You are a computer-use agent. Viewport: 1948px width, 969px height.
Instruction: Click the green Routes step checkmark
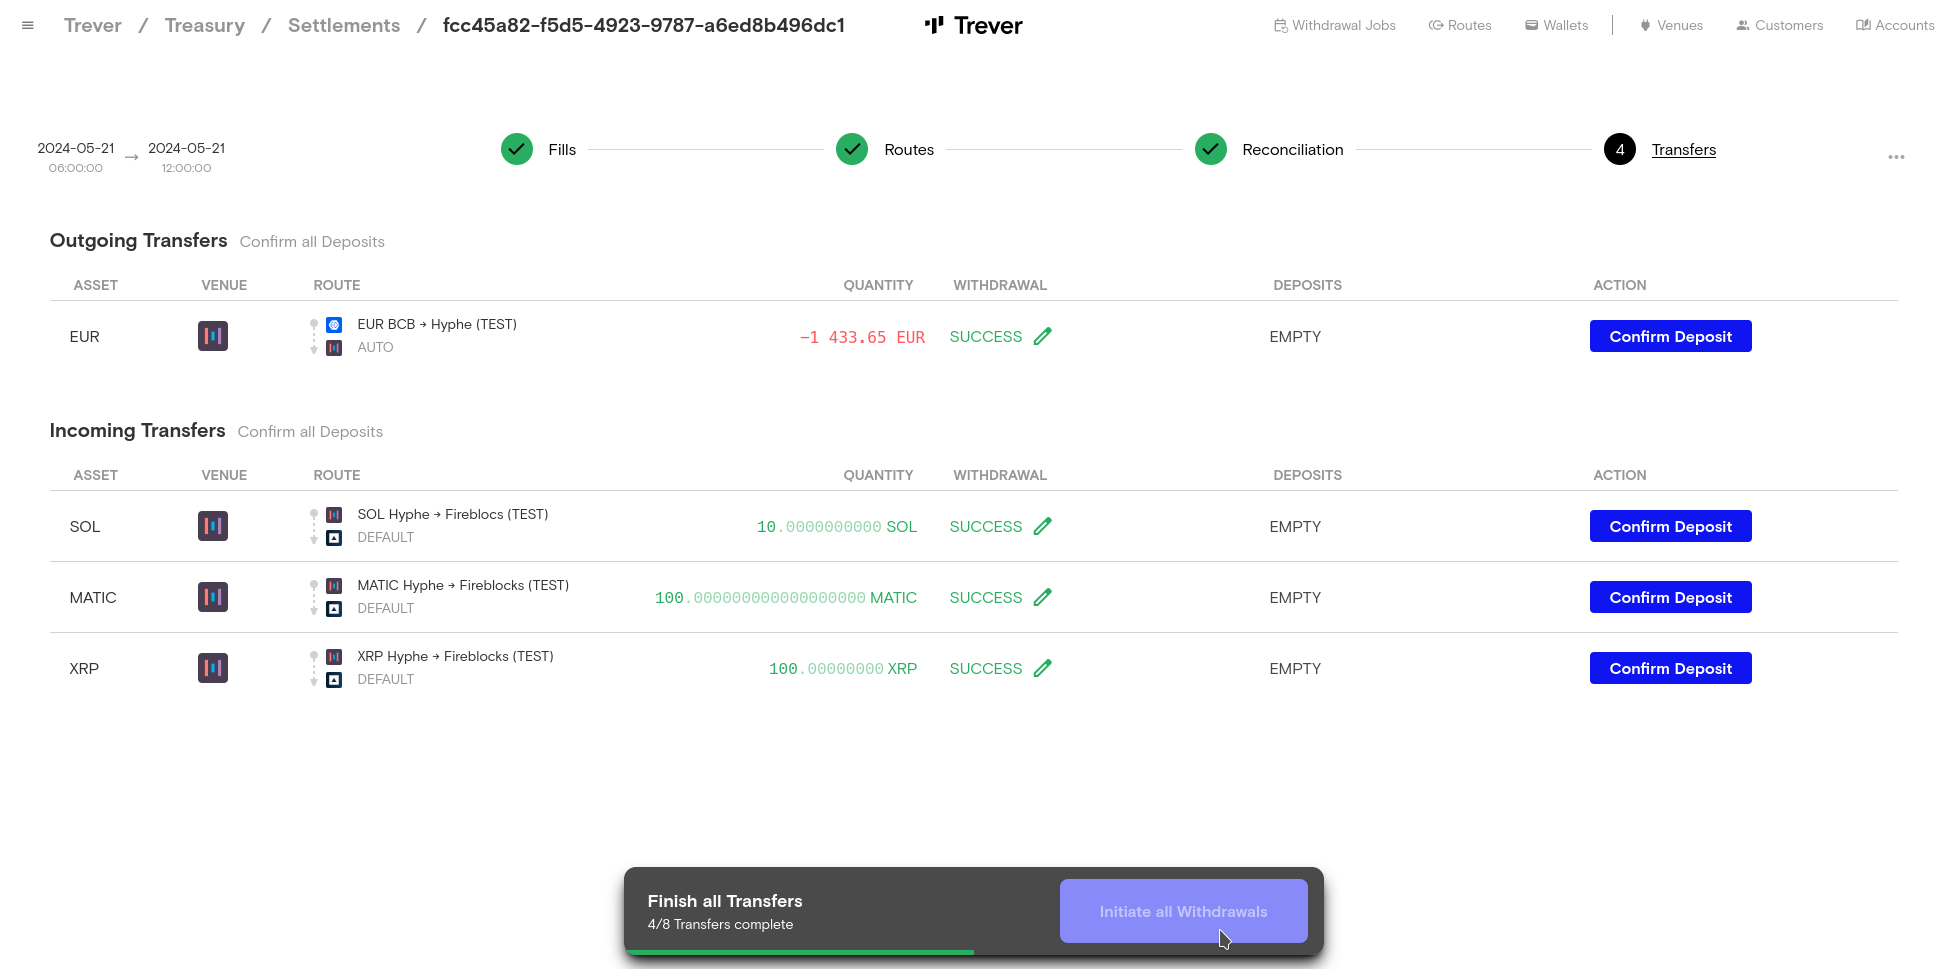(852, 150)
